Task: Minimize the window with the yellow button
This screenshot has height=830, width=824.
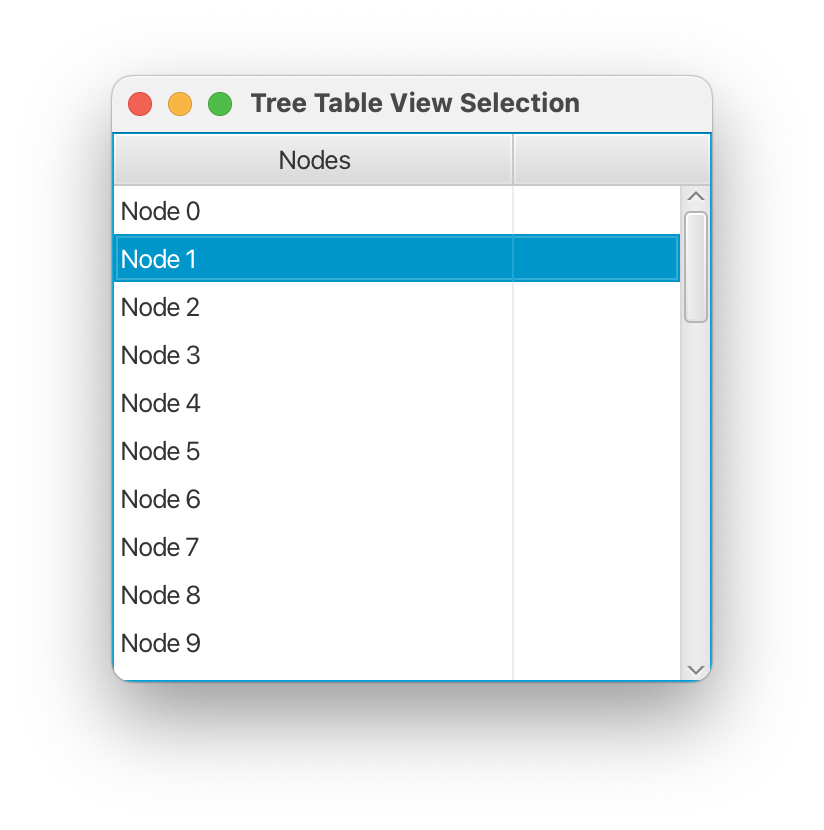Action: [x=180, y=104]
